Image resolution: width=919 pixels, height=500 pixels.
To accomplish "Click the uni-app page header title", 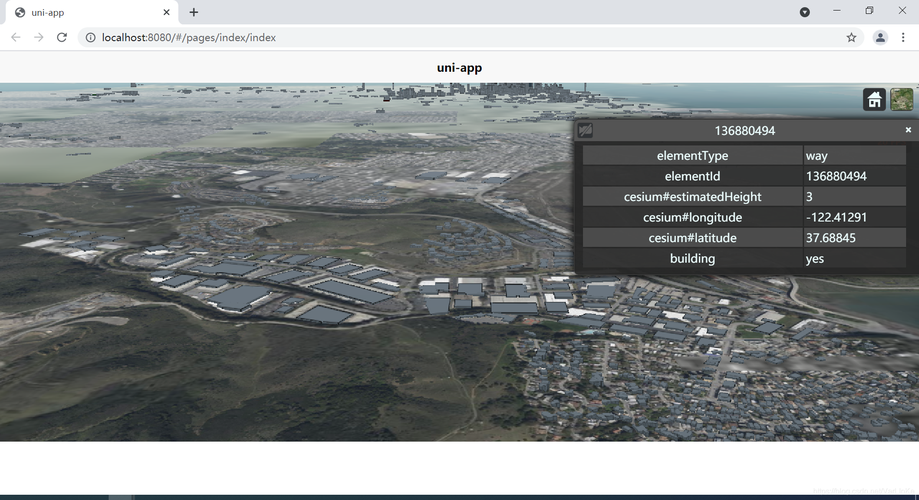I will click(x=460, y=67).
